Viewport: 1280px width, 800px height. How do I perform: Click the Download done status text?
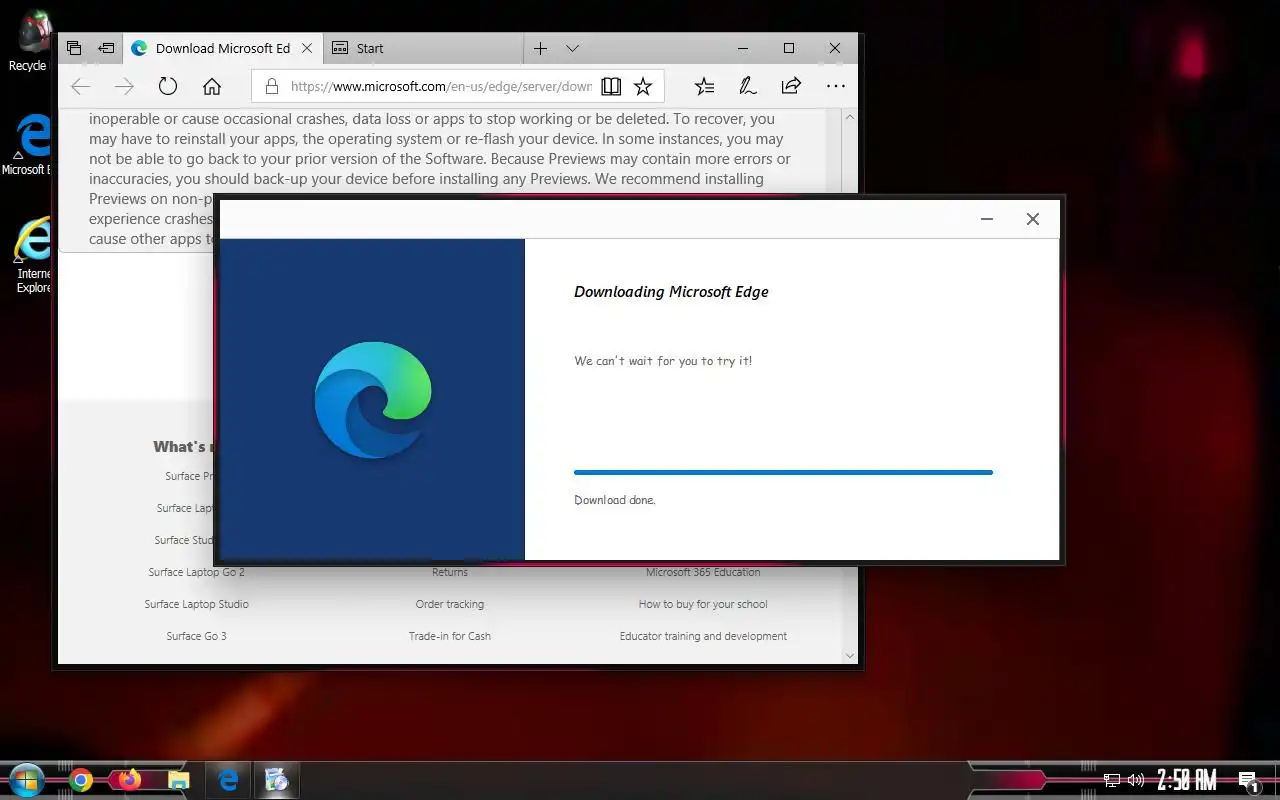[615, 500]
